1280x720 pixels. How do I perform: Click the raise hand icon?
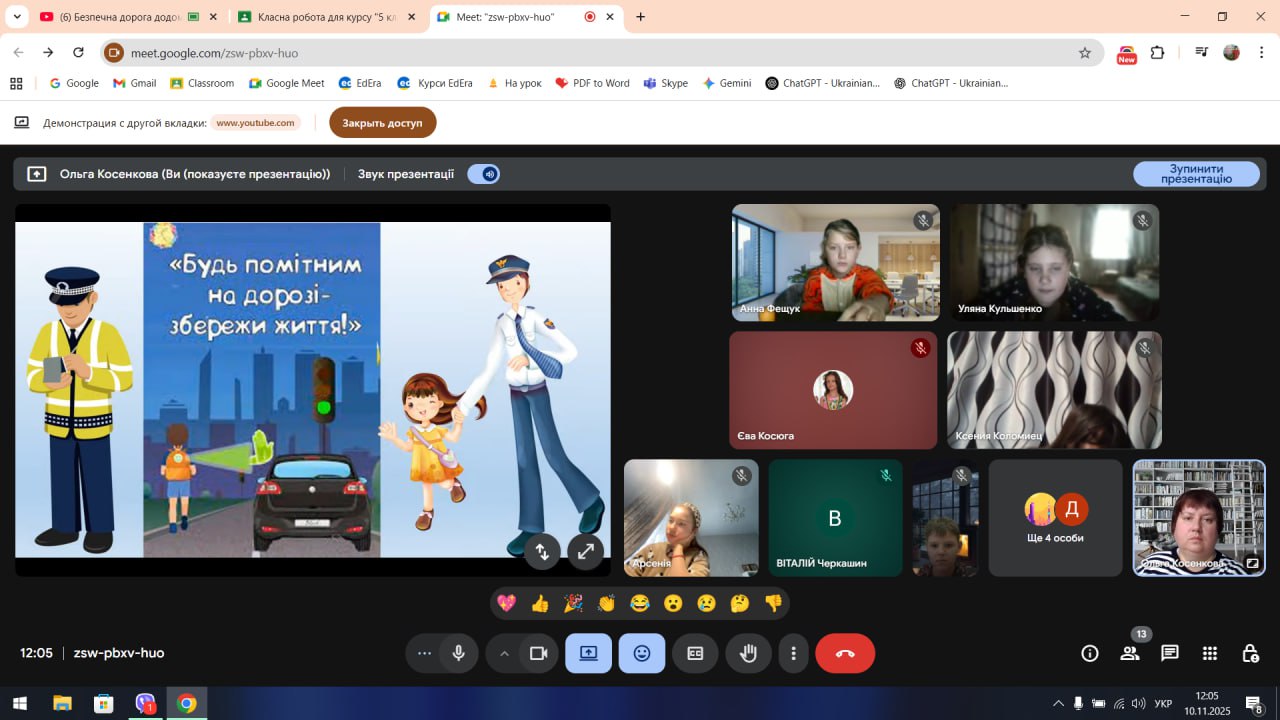point(748,653)
